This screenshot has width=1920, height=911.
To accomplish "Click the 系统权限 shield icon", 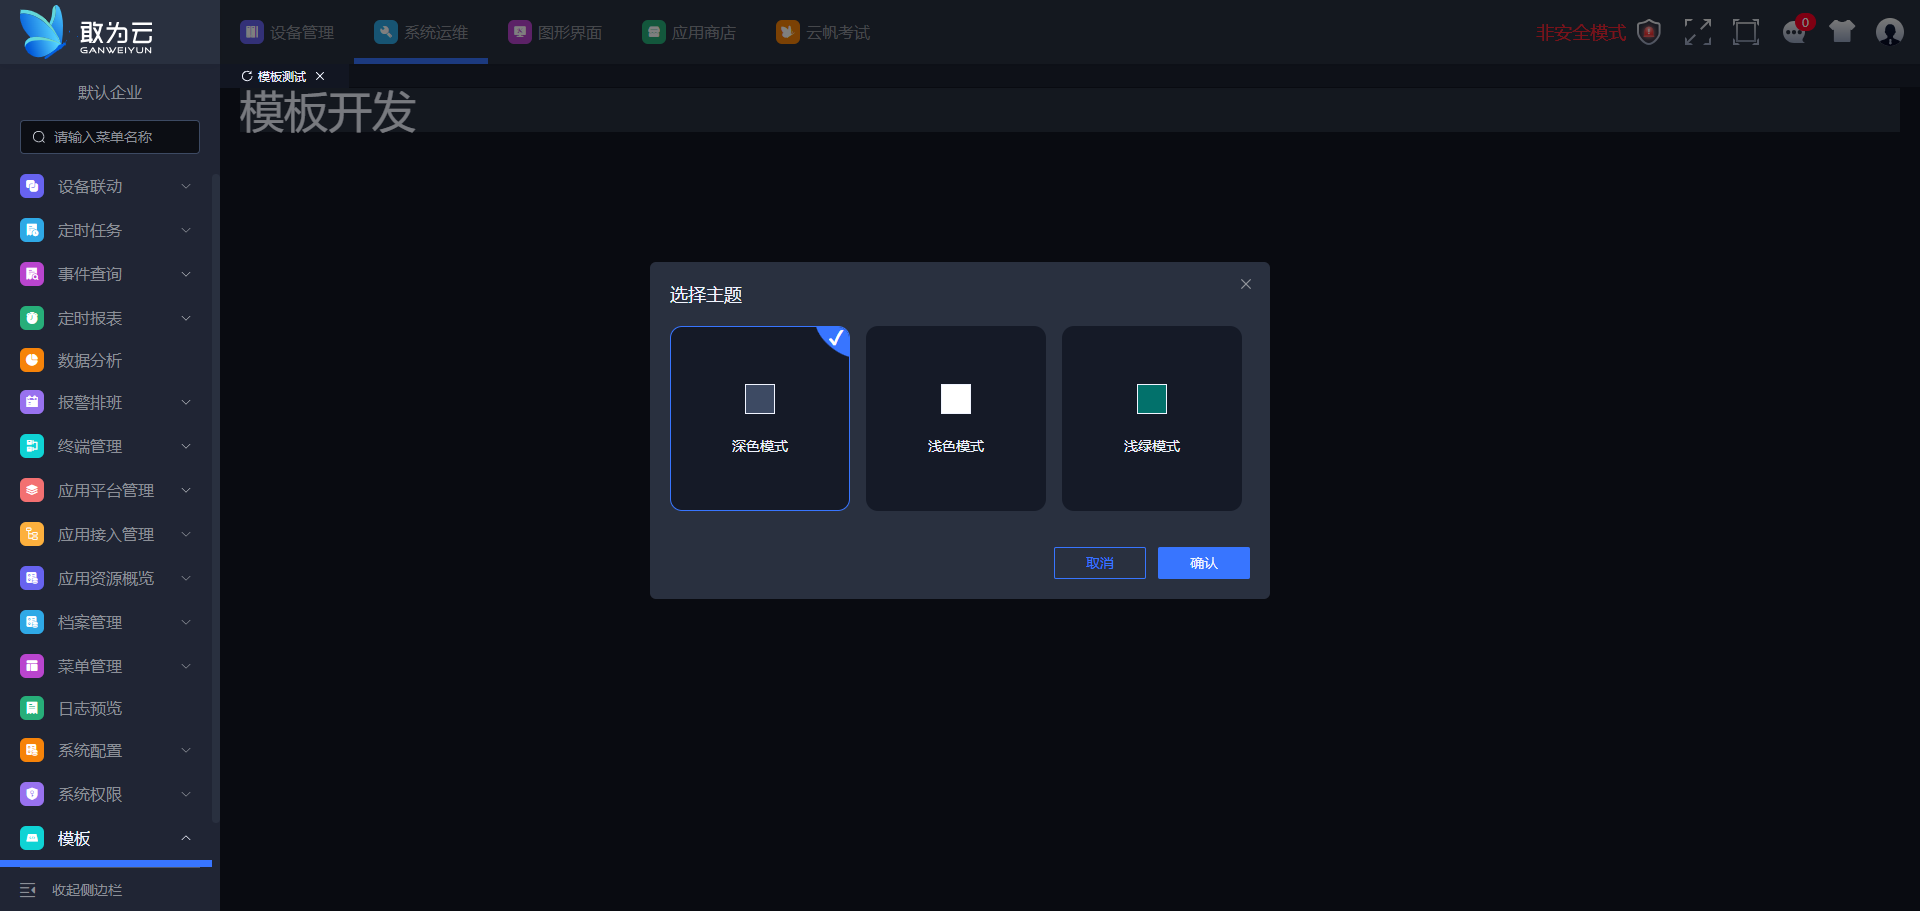I will click(x=32, y=794).
